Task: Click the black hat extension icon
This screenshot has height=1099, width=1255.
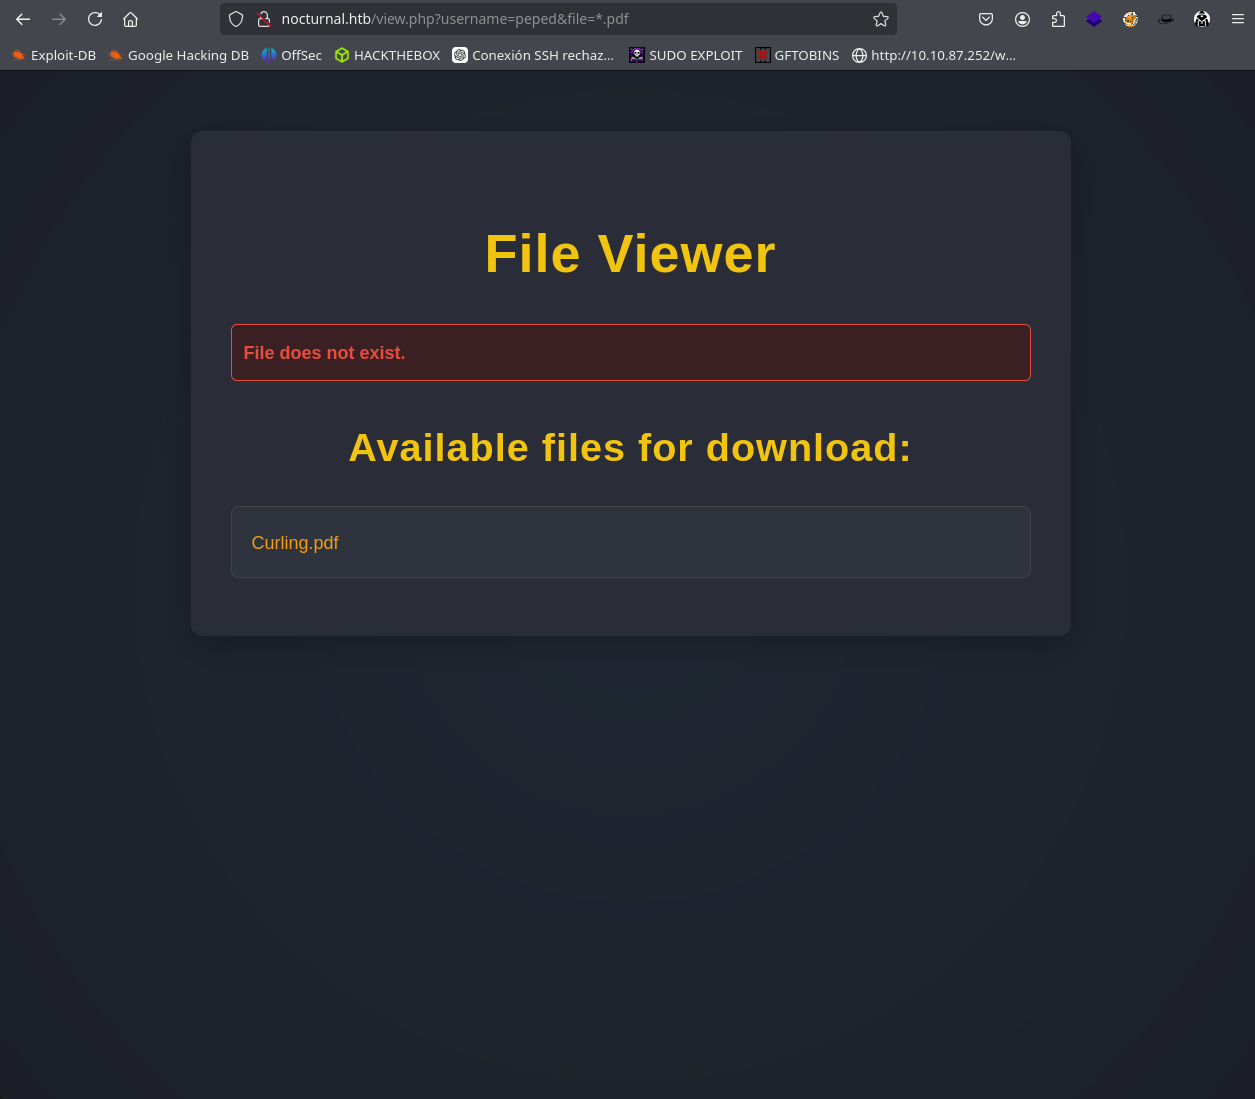Action: pyautogui.click(x=1166, y=19)
